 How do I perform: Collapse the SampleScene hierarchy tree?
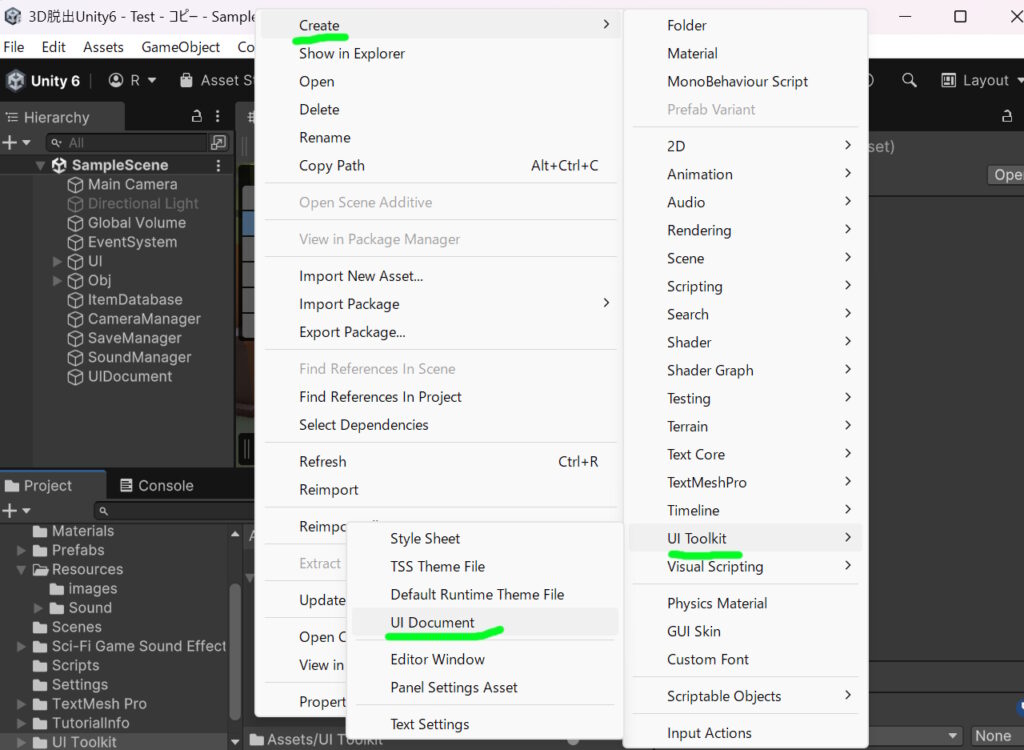click(40, 165)
